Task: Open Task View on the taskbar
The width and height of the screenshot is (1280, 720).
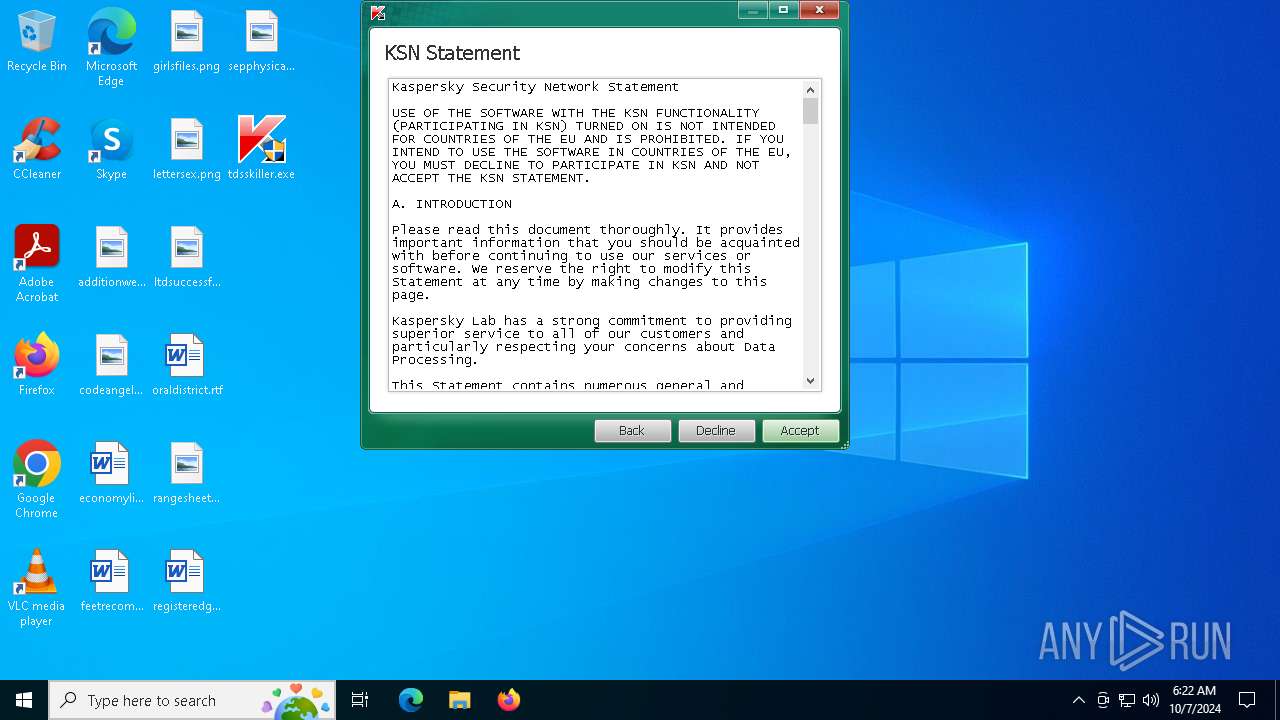Action: point(360,700)
